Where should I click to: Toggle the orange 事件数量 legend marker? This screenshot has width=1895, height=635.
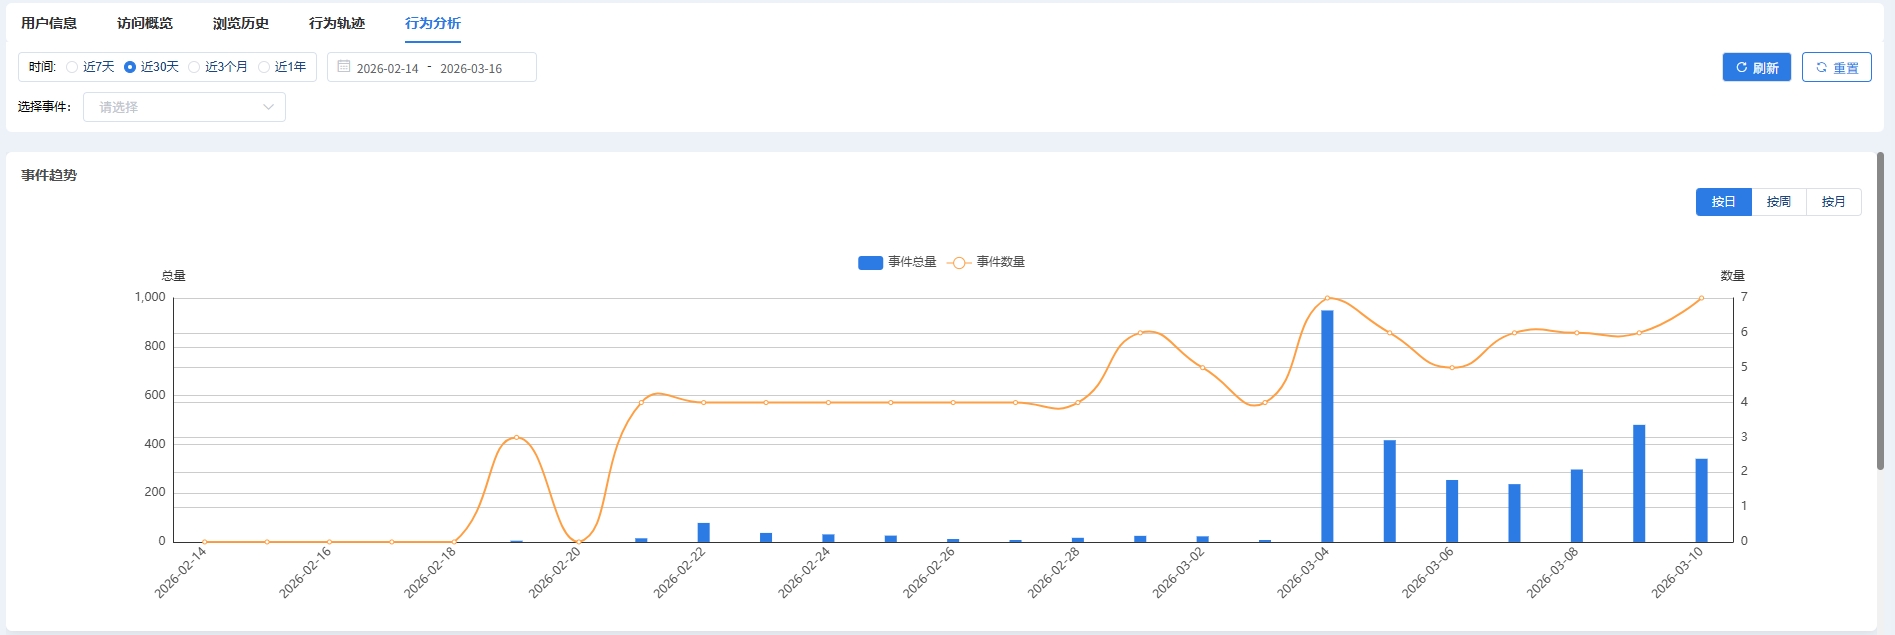(x=958, y=262)
